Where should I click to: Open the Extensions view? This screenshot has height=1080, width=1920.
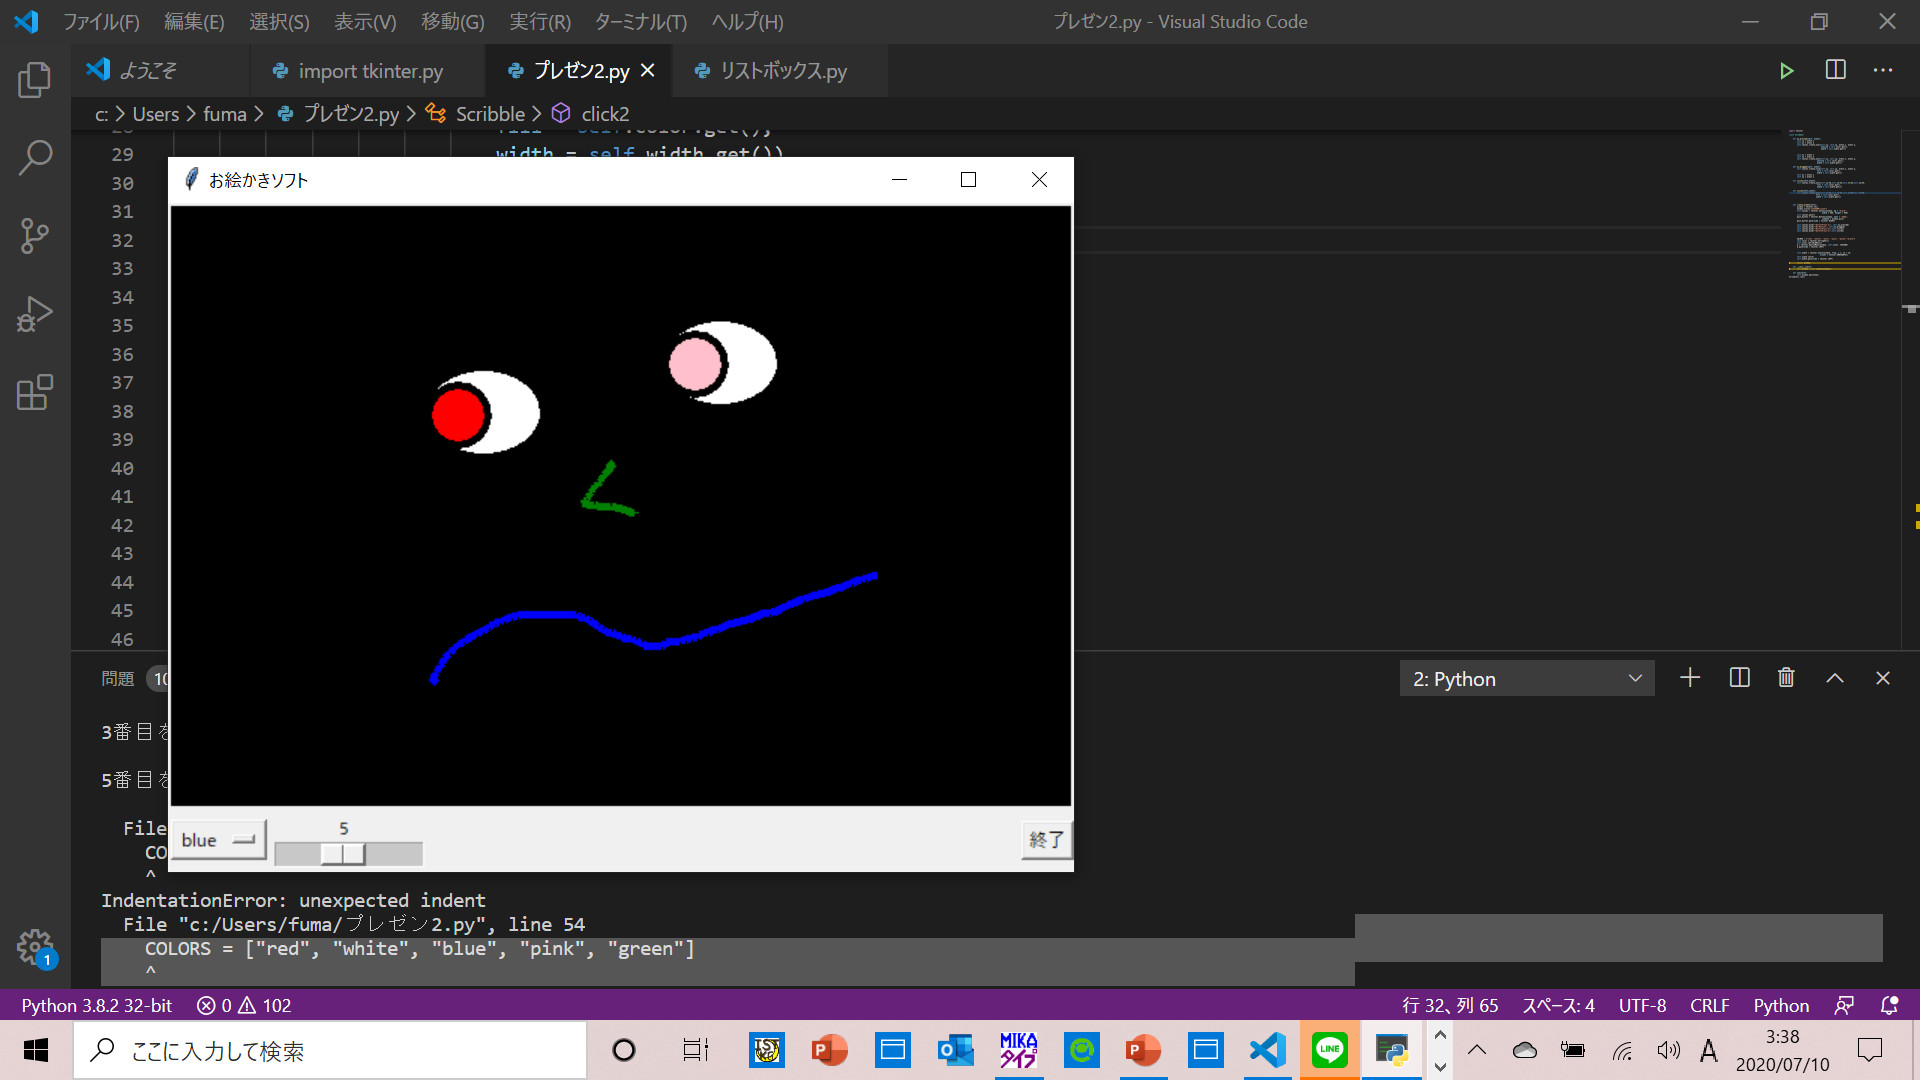(x=35, y=392)
